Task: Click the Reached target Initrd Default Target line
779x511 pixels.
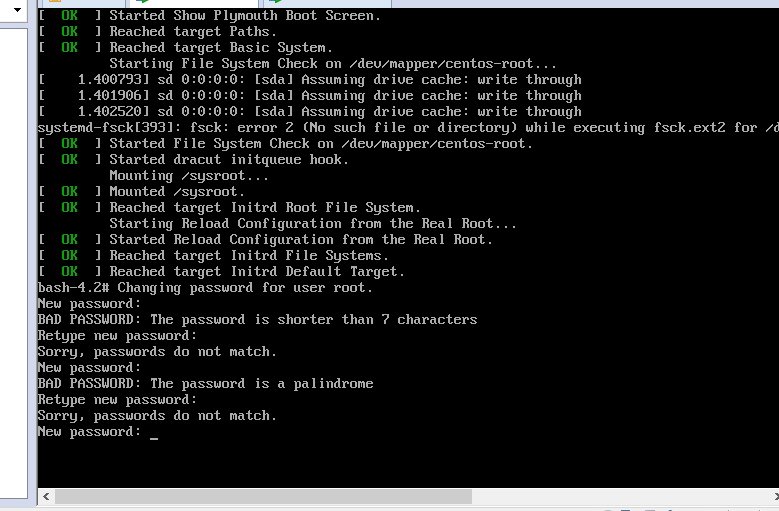Action: (257, 272)
